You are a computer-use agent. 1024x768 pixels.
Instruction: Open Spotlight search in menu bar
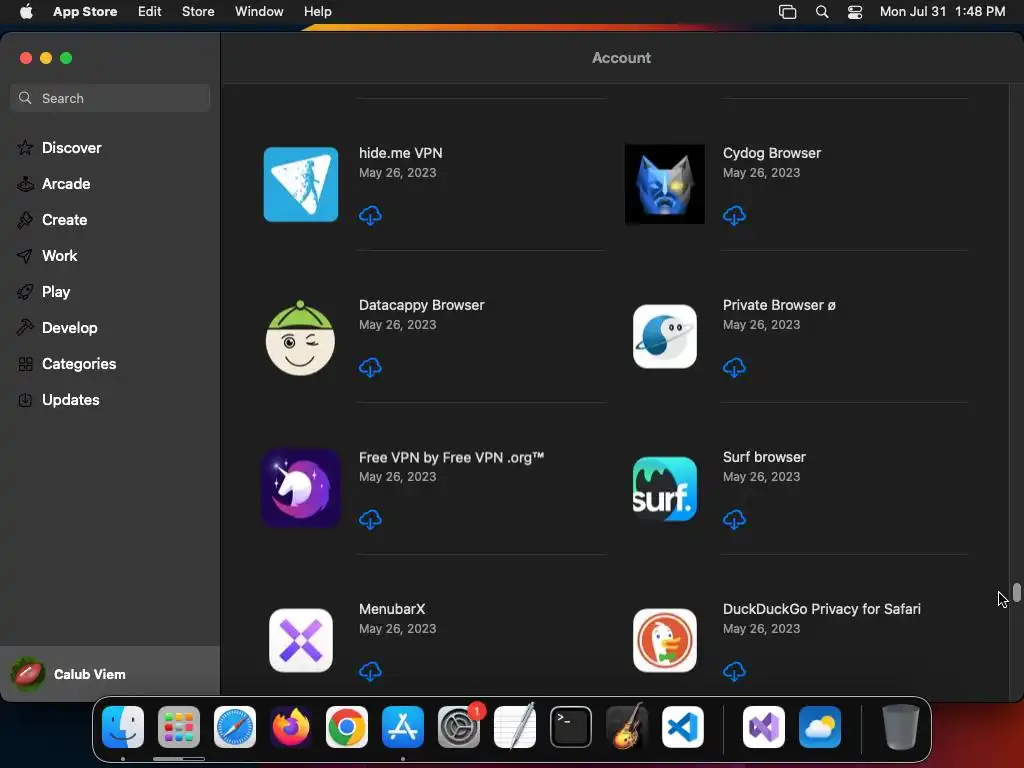pyautogui.click(x=822, y=12)
